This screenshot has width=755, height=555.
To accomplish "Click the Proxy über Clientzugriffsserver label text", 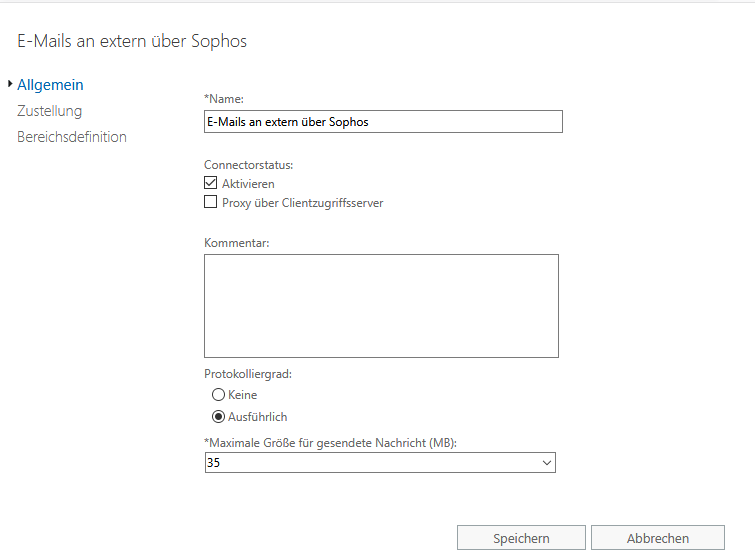I will tap(302, 203).
